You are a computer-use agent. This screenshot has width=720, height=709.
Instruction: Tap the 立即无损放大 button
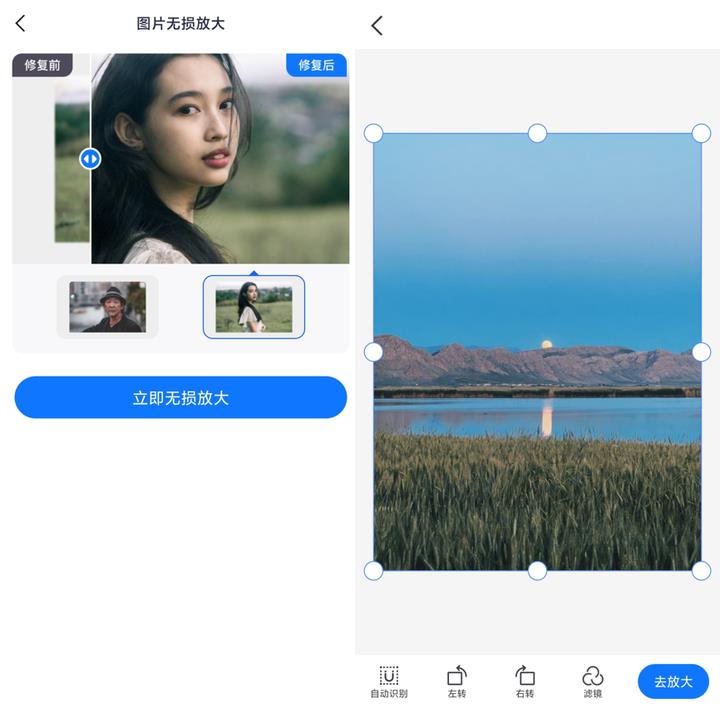click(x=180, y=397)
